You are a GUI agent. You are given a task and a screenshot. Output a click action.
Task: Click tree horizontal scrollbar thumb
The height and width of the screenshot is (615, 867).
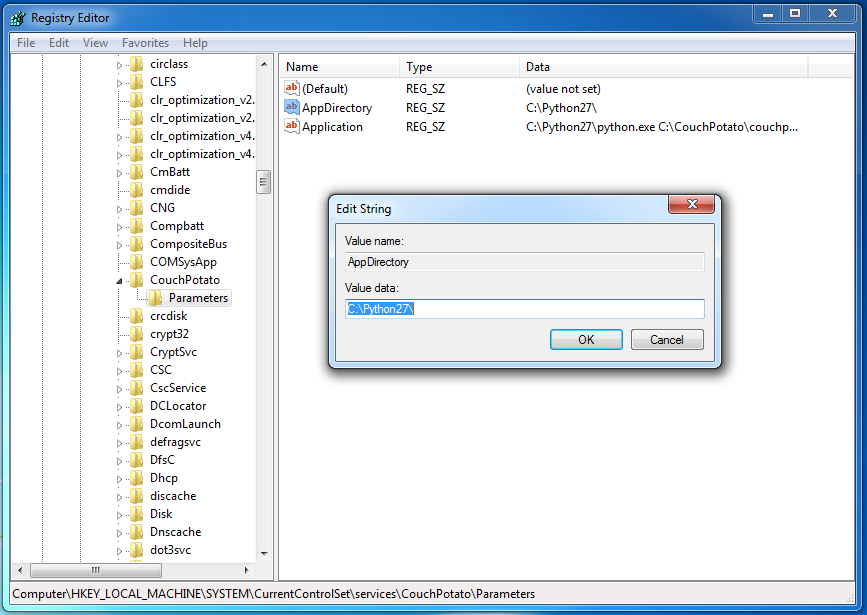coord(96,570)
